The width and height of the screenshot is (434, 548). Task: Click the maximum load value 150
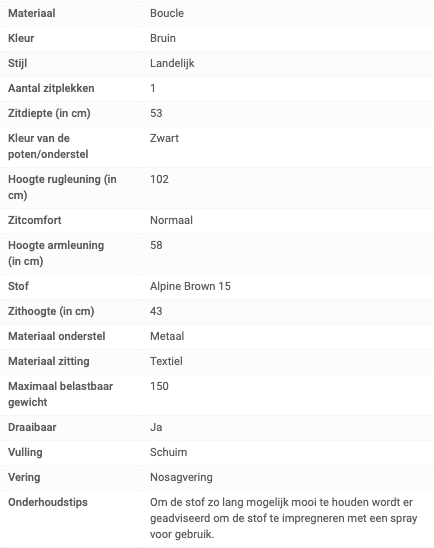pyautogui.click(x=159, y=386)
